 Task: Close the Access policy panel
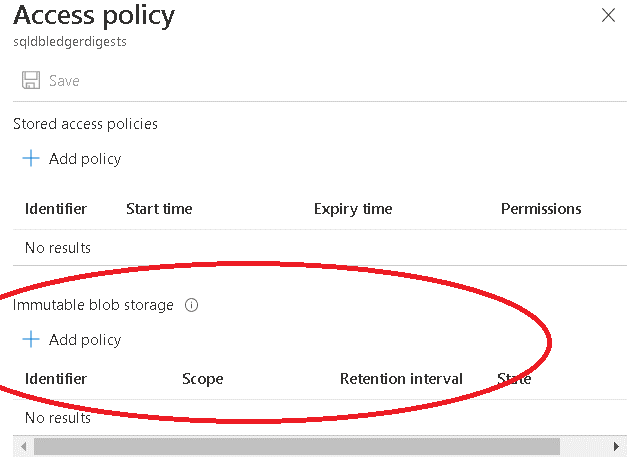pos(608,15)
